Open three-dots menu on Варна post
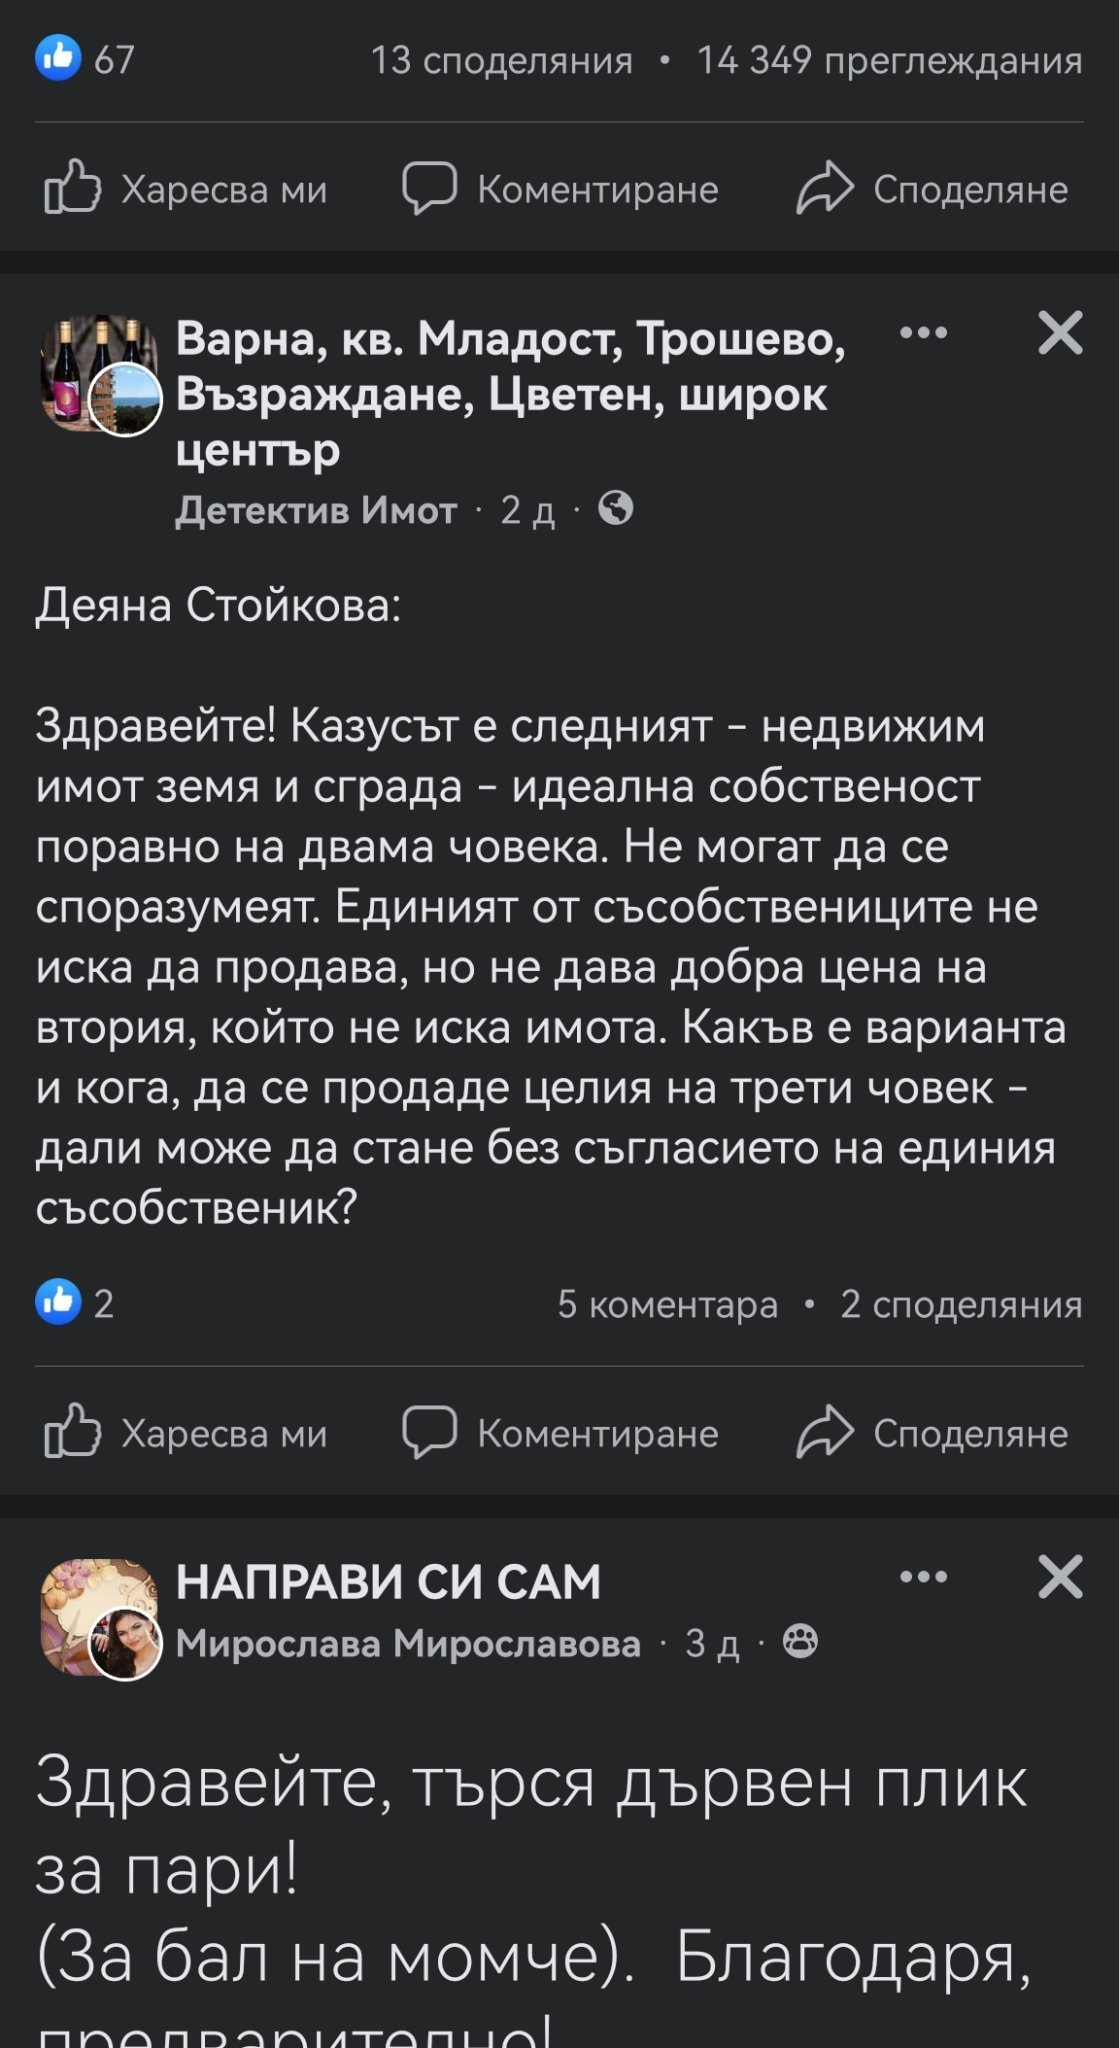Viewport: 1119px width, 2048px height. click(923, 333)
